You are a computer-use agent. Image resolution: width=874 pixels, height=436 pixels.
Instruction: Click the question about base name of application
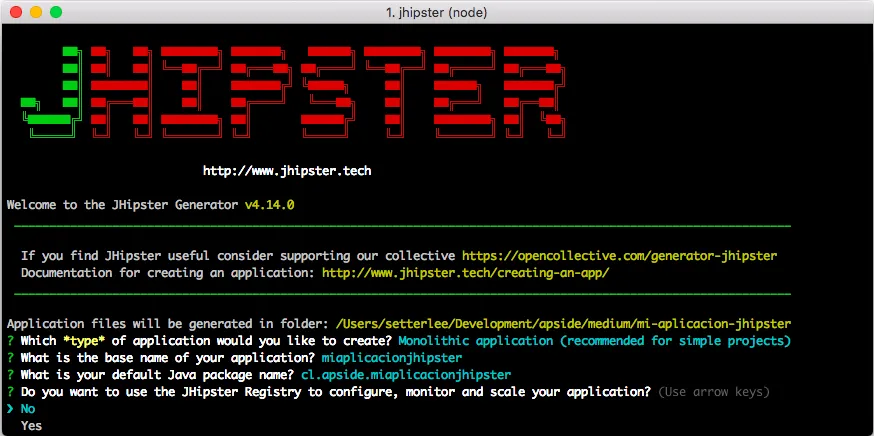tap(168, 357)
